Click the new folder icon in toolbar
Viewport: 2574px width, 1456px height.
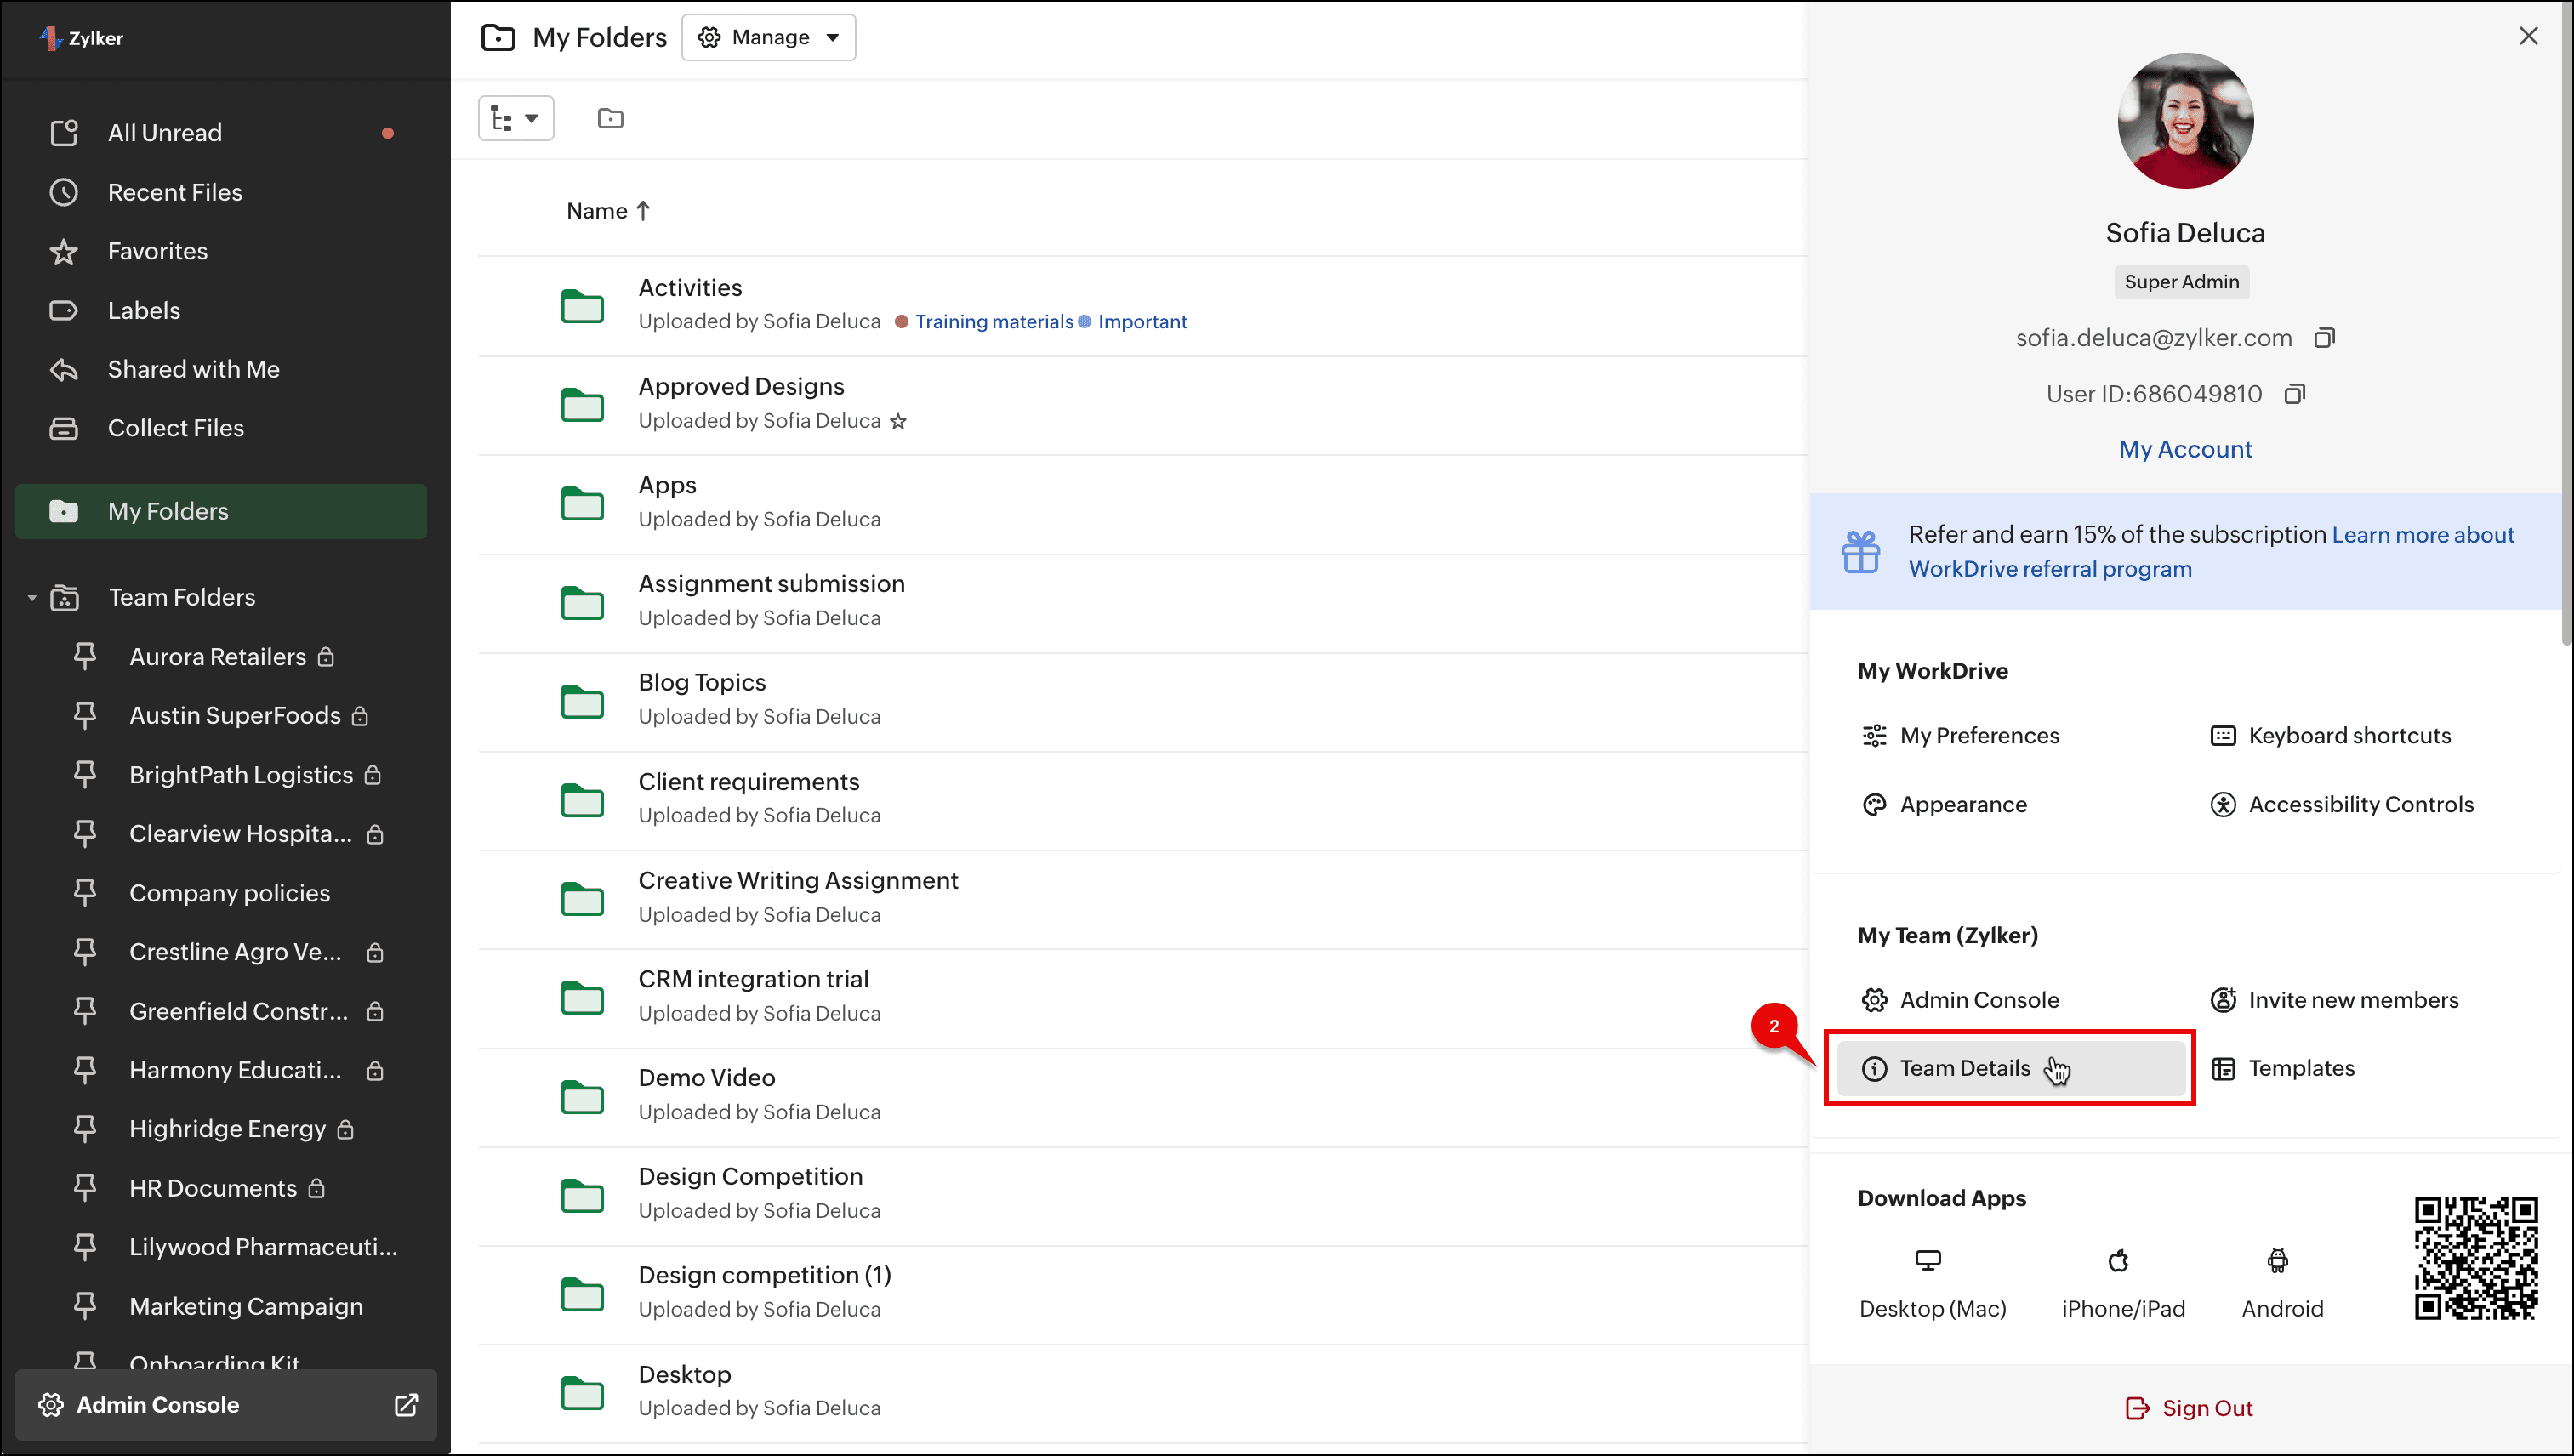610,118
